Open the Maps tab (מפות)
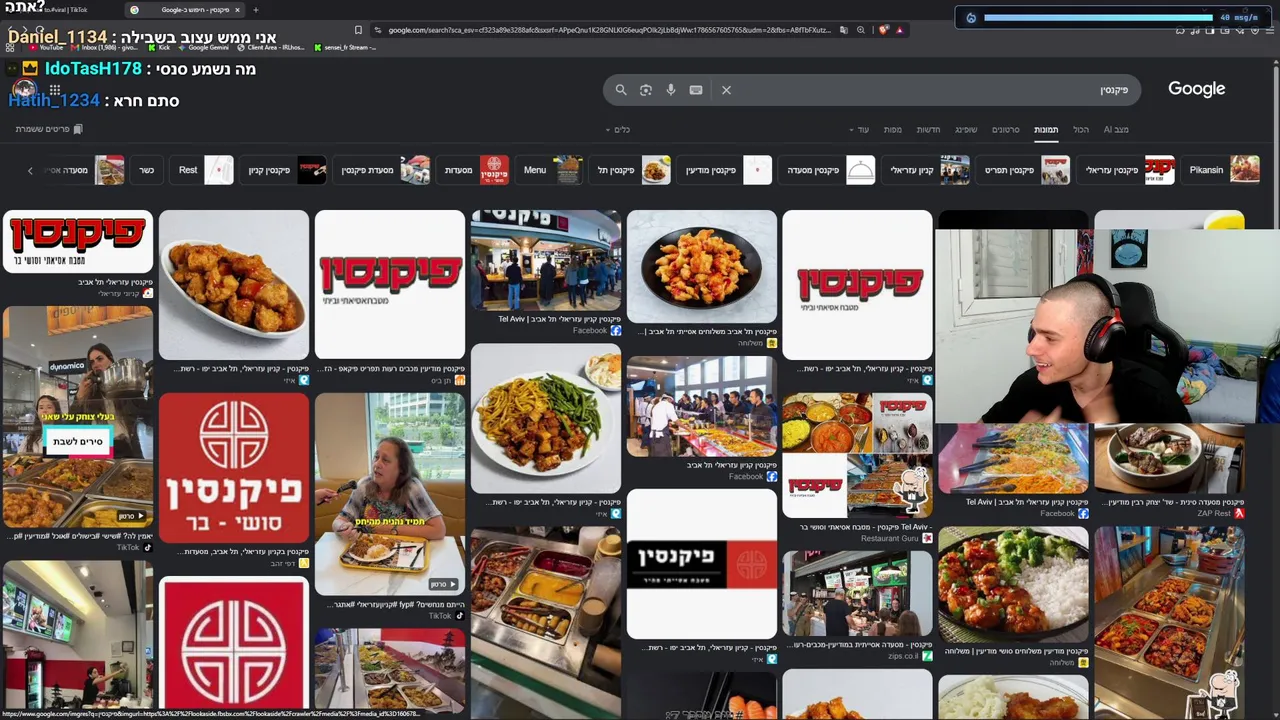The width and height of the screenshot is (1280, 720). tap(893, 130)
